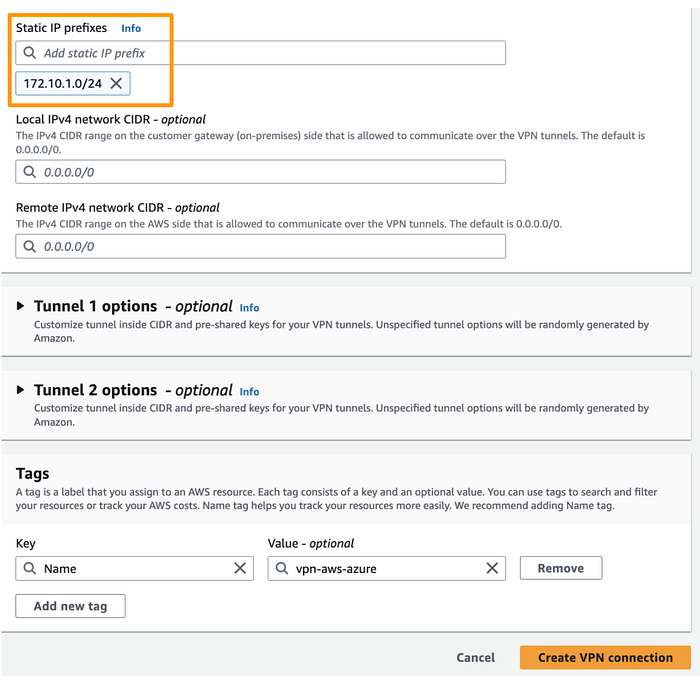
Task: Clear the vpn-aws-azure value field
Action: tap(492, 568)
